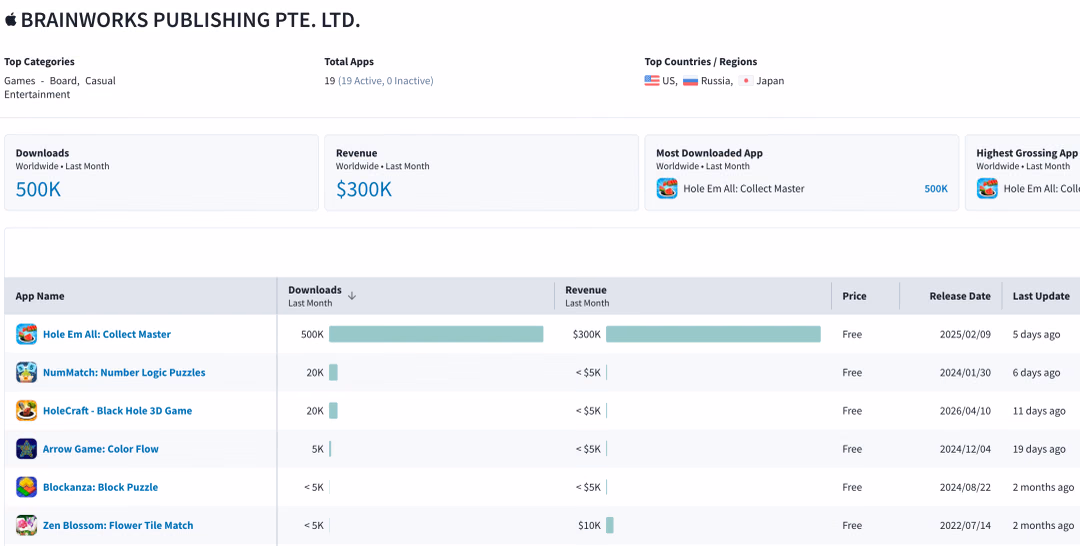
Task: Click last update '19 days ago'
Action: [1039, 449]
